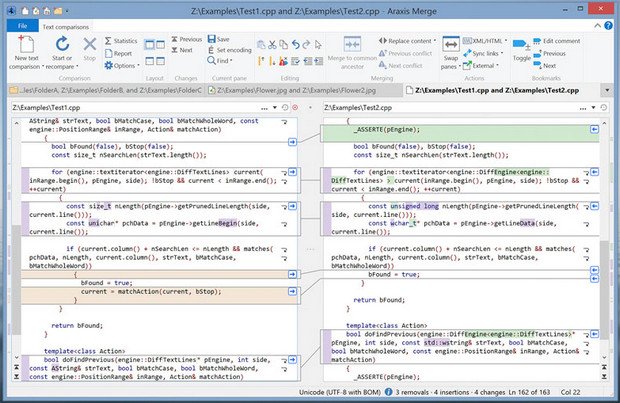Click the Copy icon in Editing group
The image size is (620, 403).
(284, 45)
